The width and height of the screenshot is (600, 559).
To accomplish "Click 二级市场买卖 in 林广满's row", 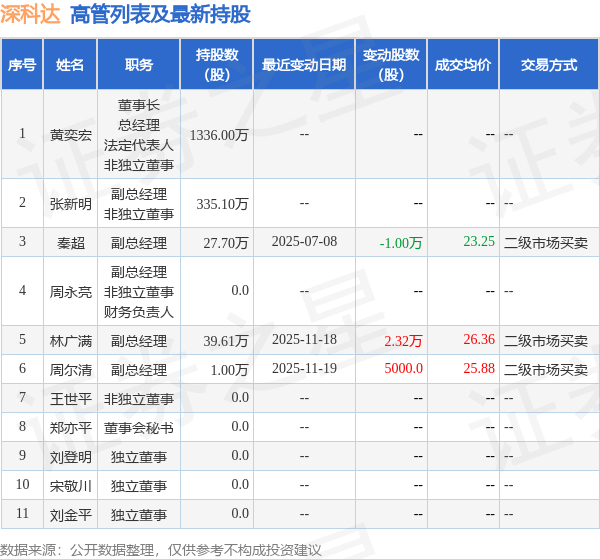I will pos(546,341).
